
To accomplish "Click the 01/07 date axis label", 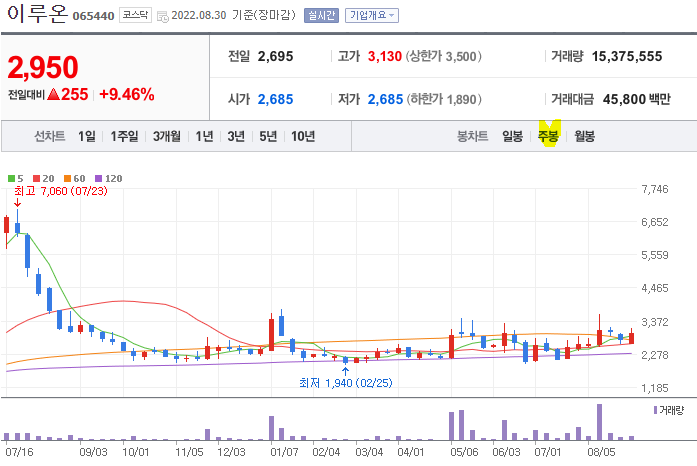I will [x=284, y=452].
